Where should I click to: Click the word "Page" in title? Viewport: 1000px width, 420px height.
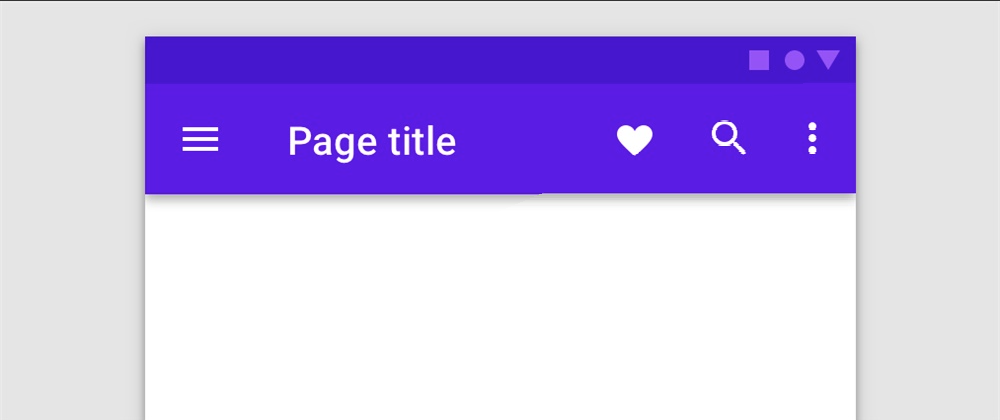pyautogui.click(x=332, y=143)
